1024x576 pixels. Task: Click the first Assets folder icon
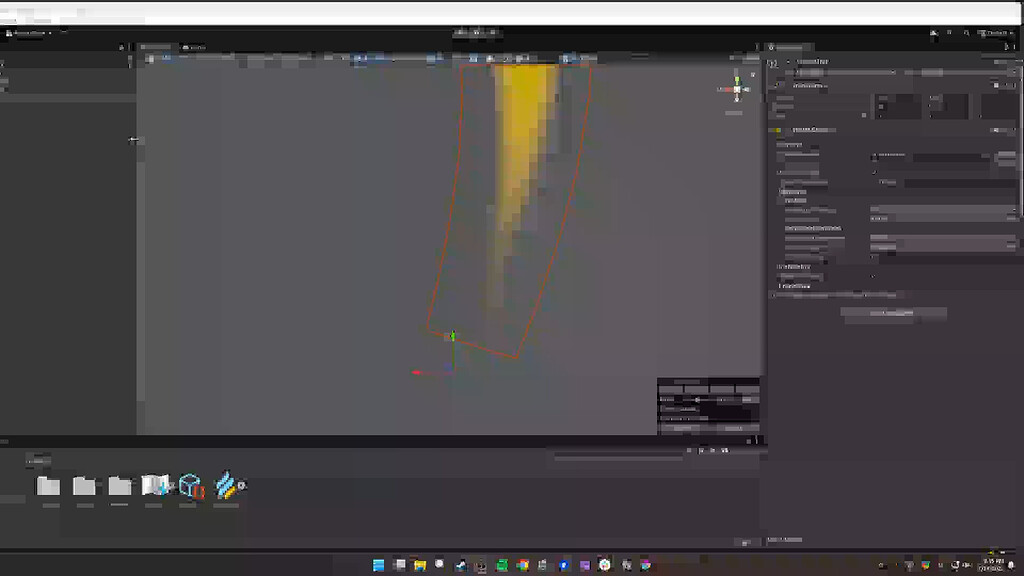tap(48, 487)
